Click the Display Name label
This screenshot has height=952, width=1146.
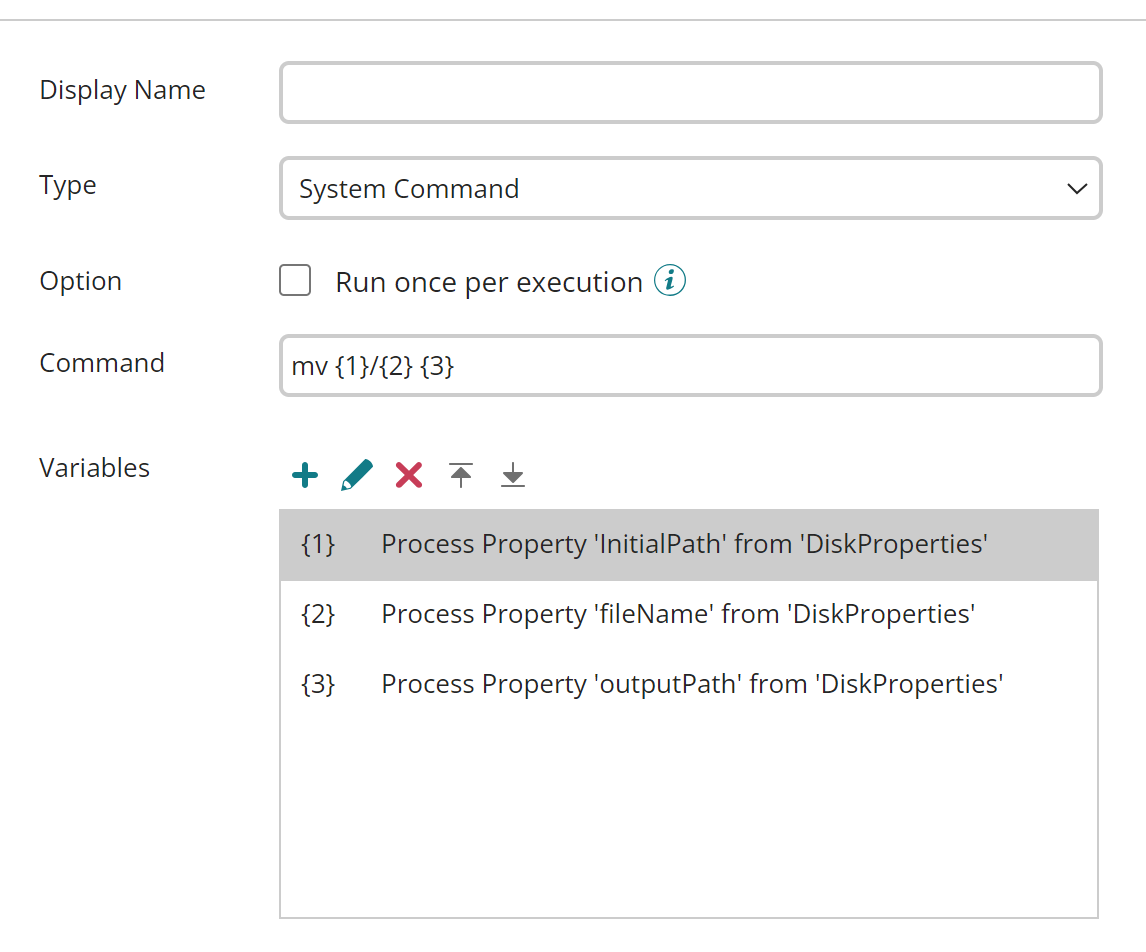[x=122, y=89]
